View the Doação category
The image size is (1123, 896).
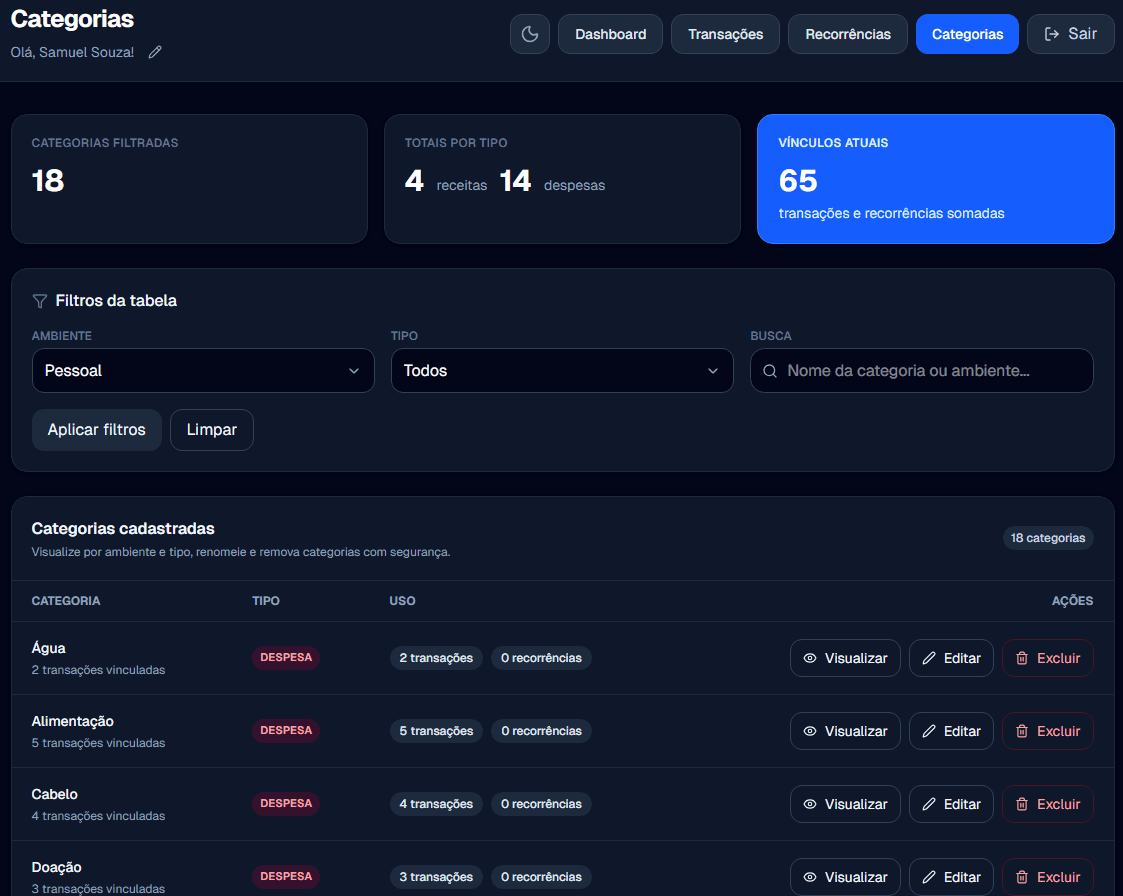845,877
